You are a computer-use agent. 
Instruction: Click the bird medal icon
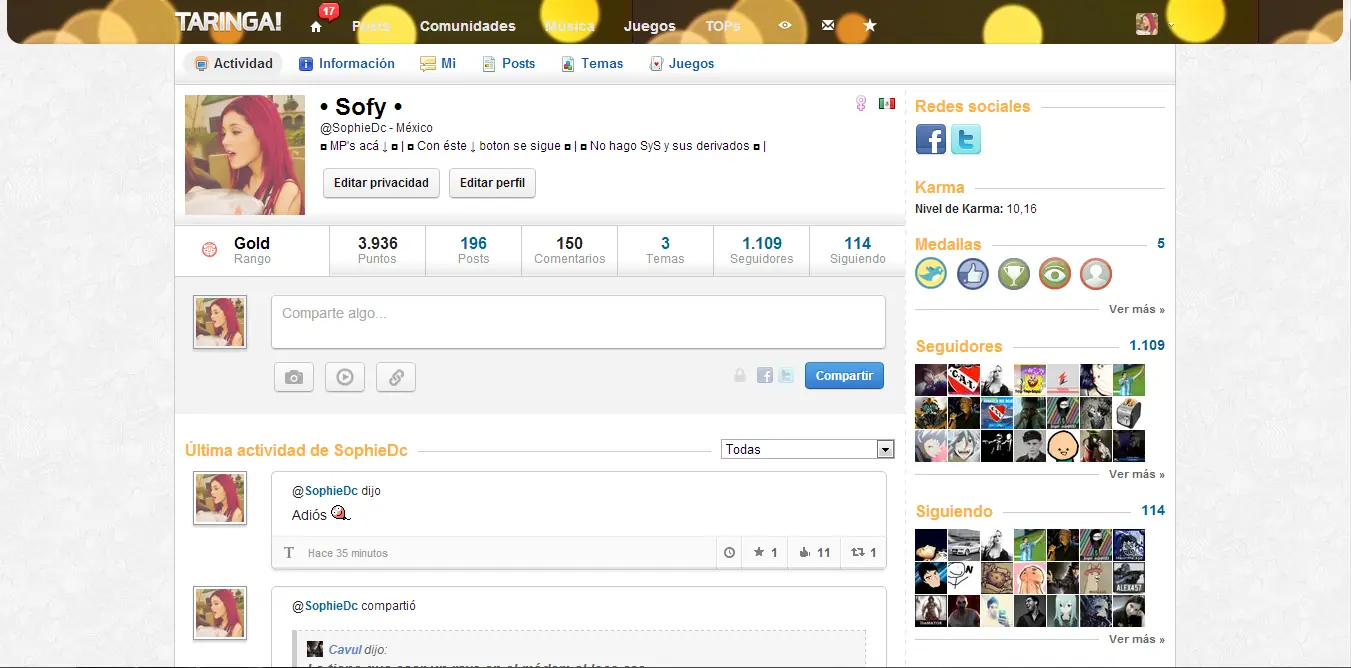point(931,274)
